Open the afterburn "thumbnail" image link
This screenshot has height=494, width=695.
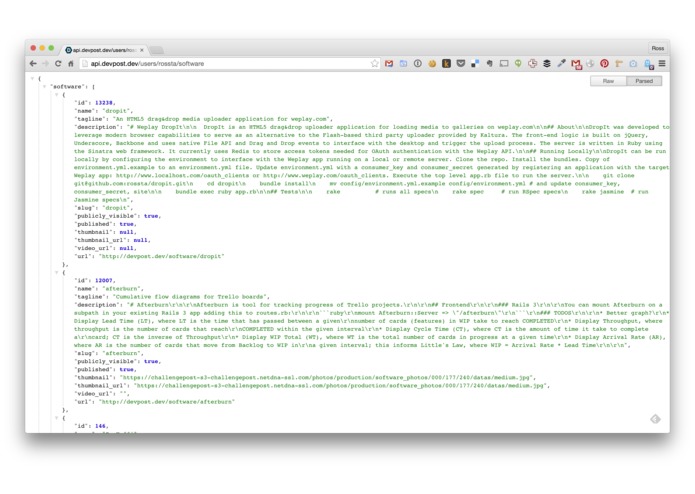328,377
